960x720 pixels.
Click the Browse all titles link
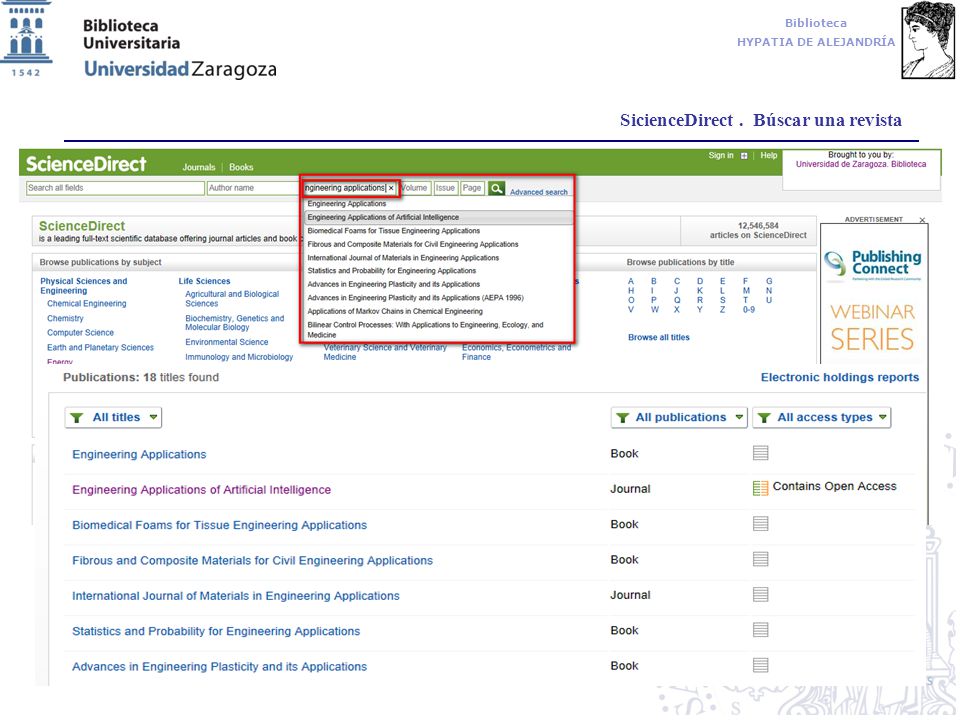(x=659, y=337)
